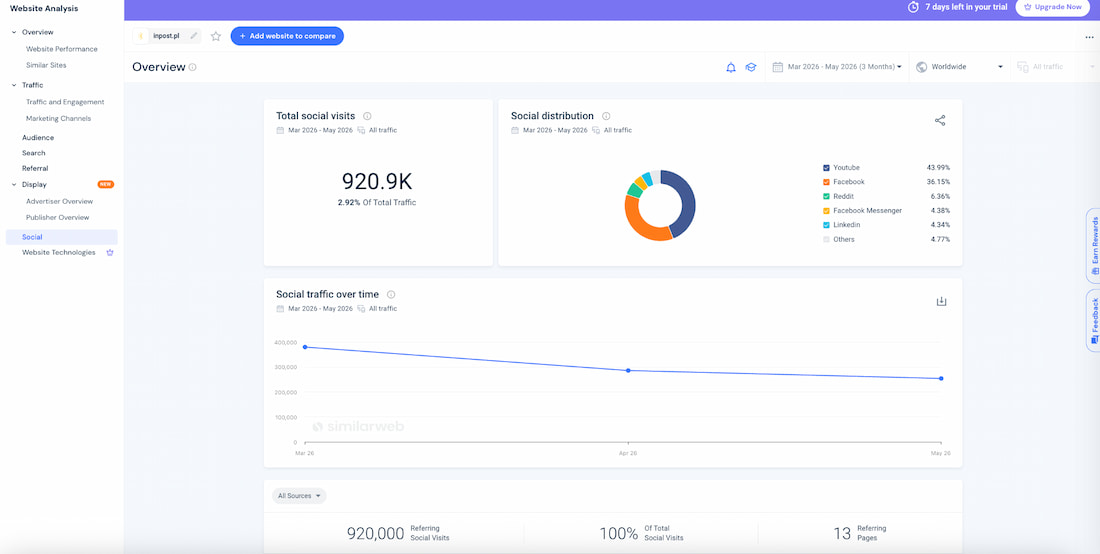Open Publisher Overview page
Image resolution: width=1100 pixels, height=554 pixels.
[58, 217]
